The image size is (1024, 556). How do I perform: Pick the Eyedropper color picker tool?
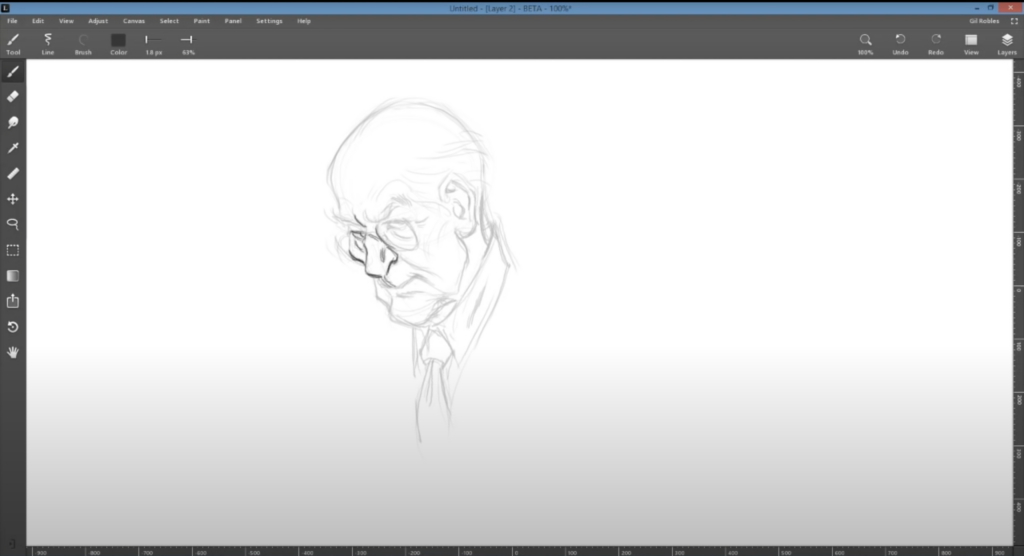pos(12,148)
